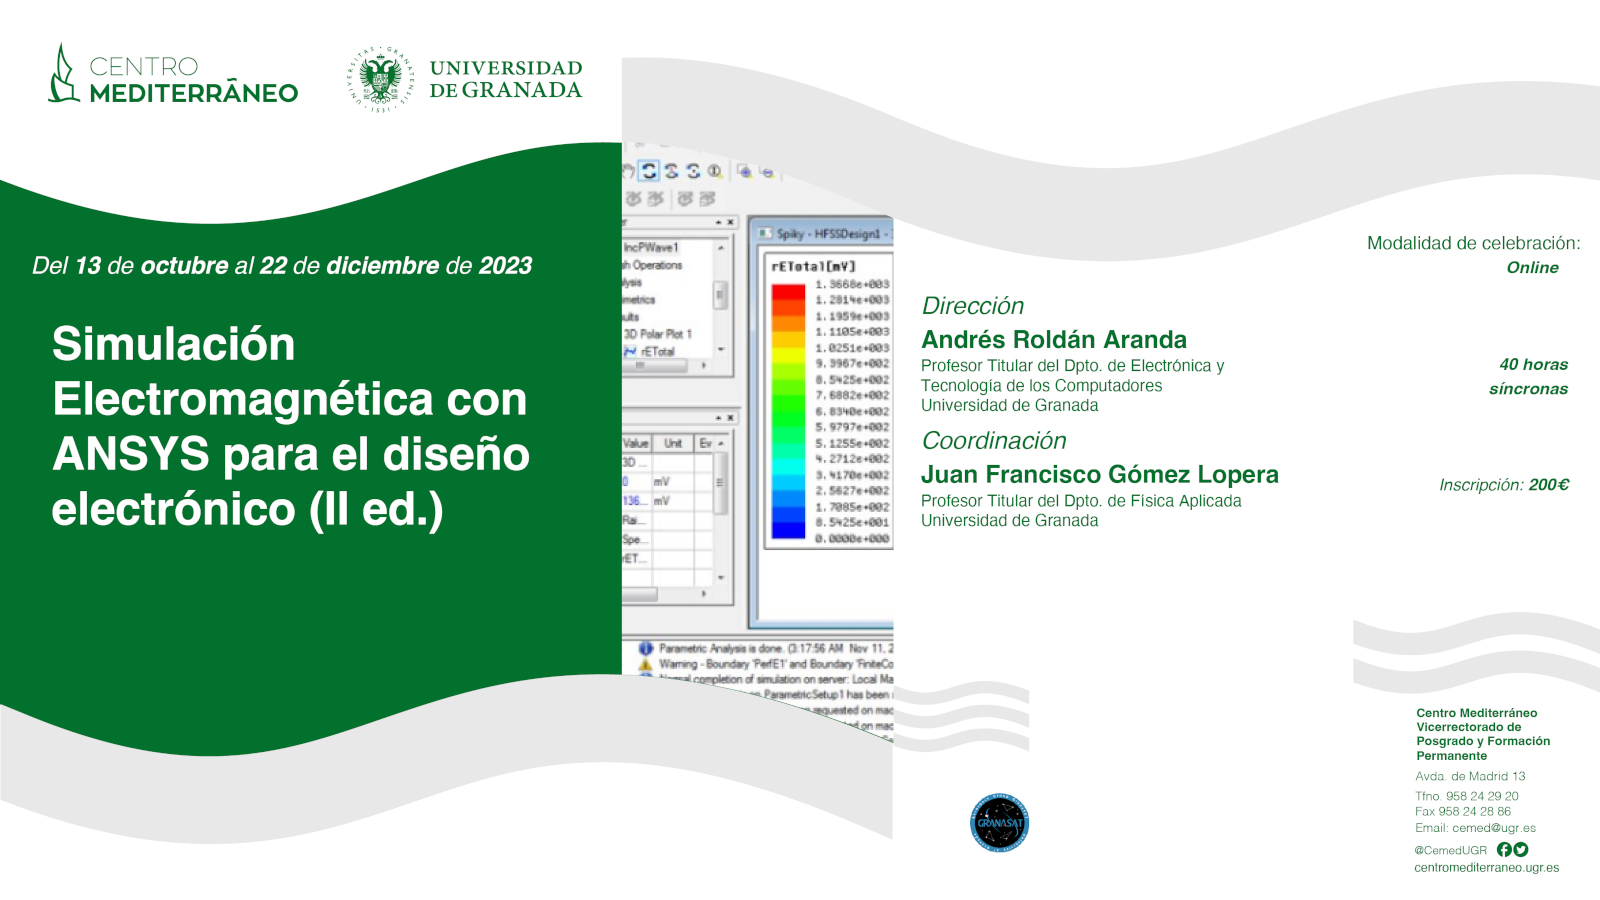The image size is (1600, 900).
Task: Click the Universidad de Granada crest logo
Action: coord(380,79)
